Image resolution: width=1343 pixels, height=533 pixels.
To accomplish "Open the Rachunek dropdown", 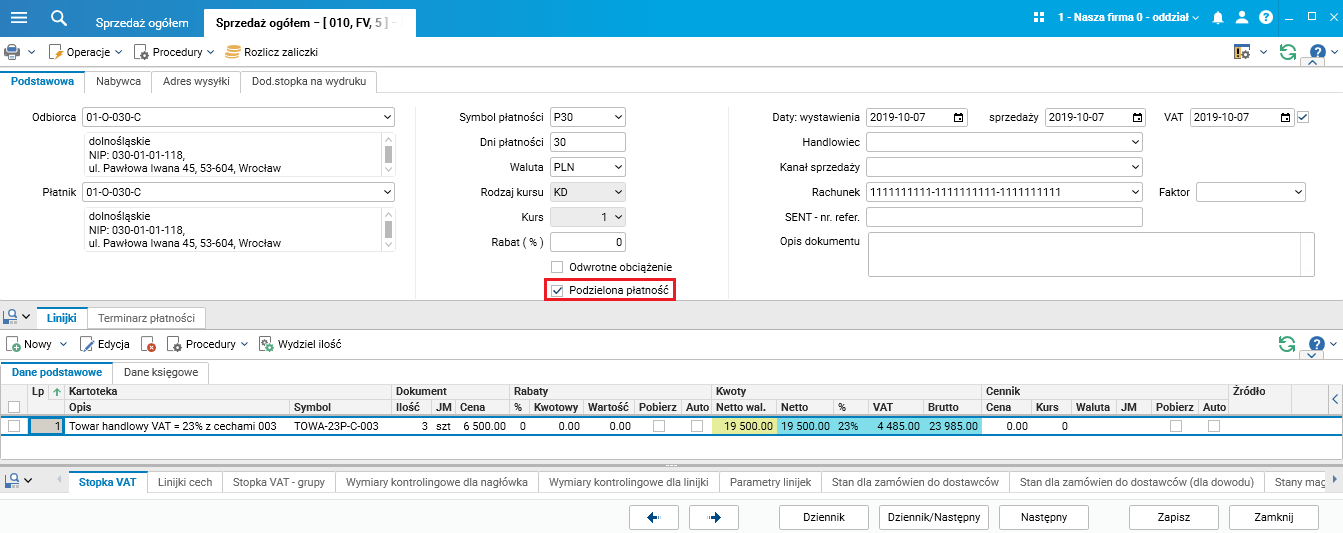I will point(1134,192).
